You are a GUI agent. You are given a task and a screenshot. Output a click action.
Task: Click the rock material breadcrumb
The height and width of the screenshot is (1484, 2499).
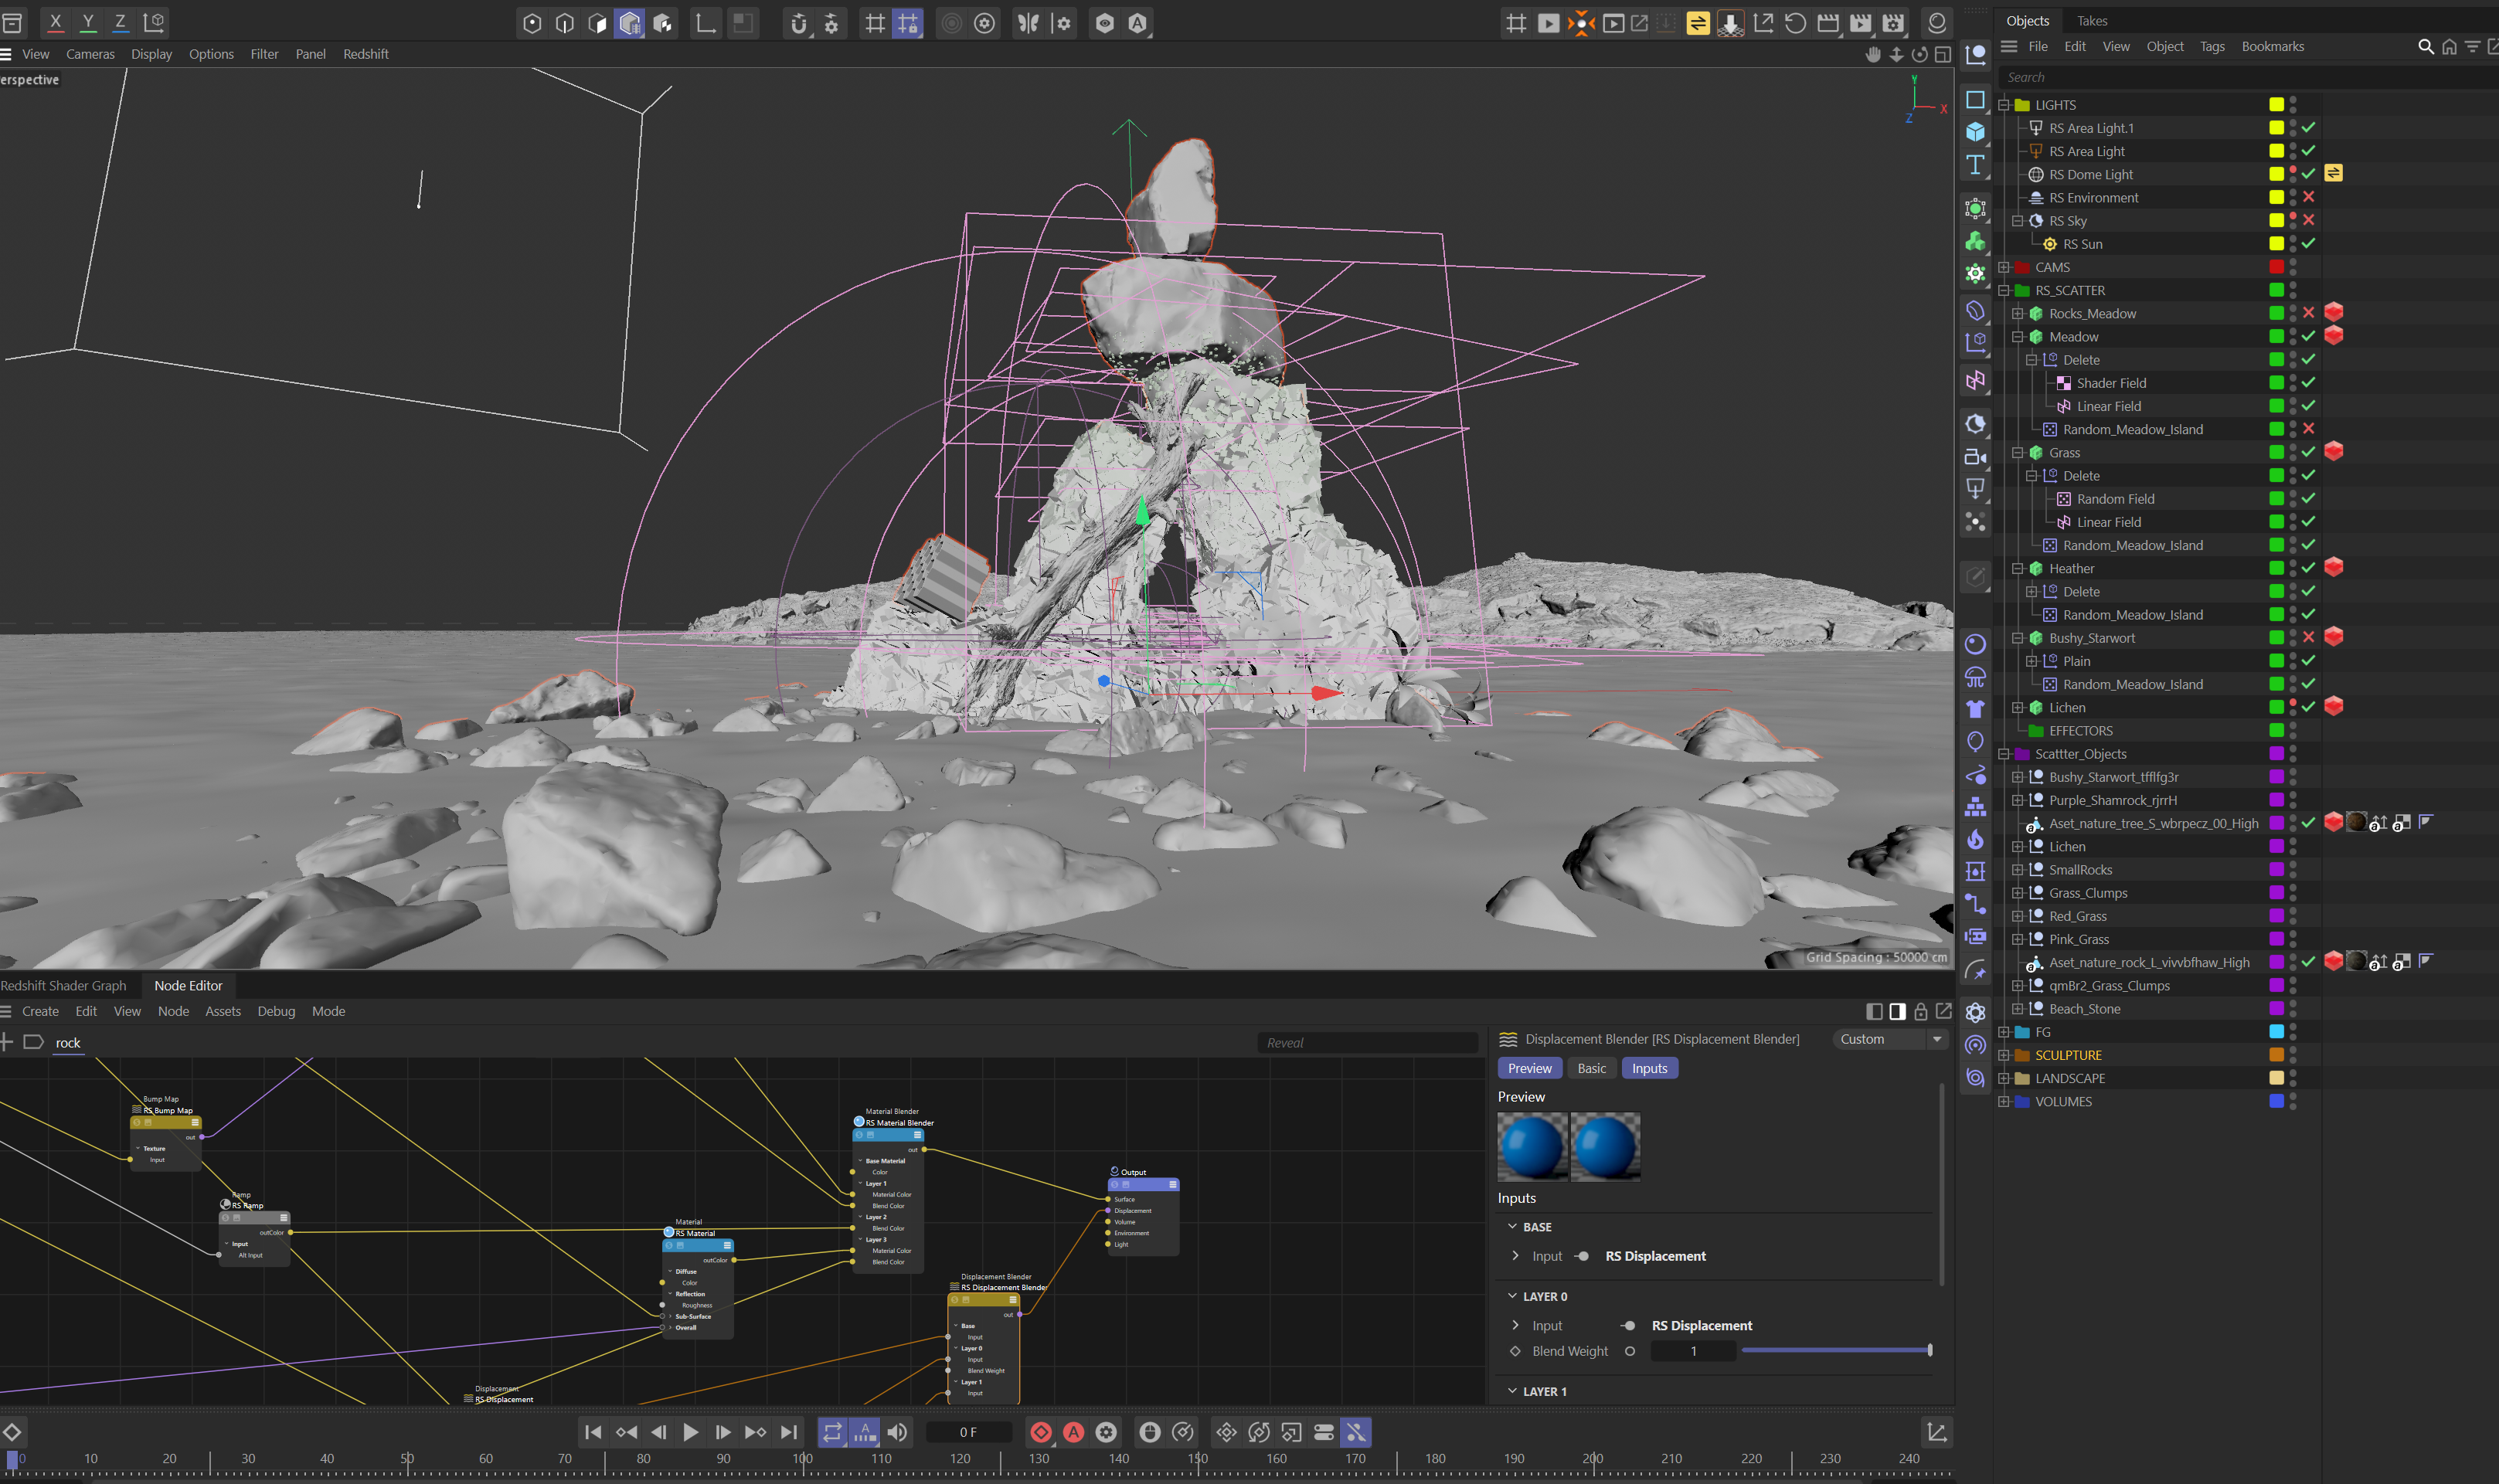tap(68, 1042)
